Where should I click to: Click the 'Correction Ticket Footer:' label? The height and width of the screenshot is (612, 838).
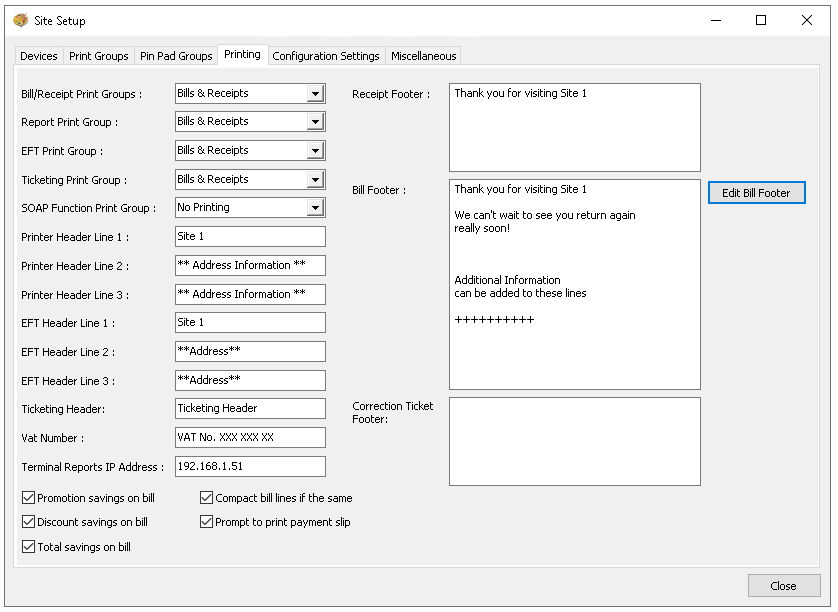click(x=392, y=413)
